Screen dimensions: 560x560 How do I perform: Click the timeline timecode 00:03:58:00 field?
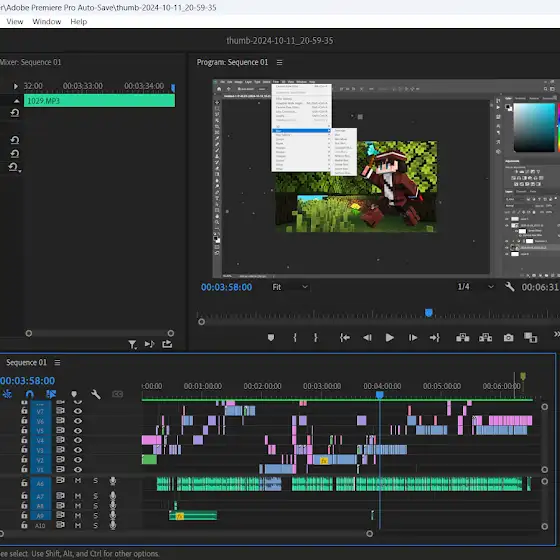[28, 381]
